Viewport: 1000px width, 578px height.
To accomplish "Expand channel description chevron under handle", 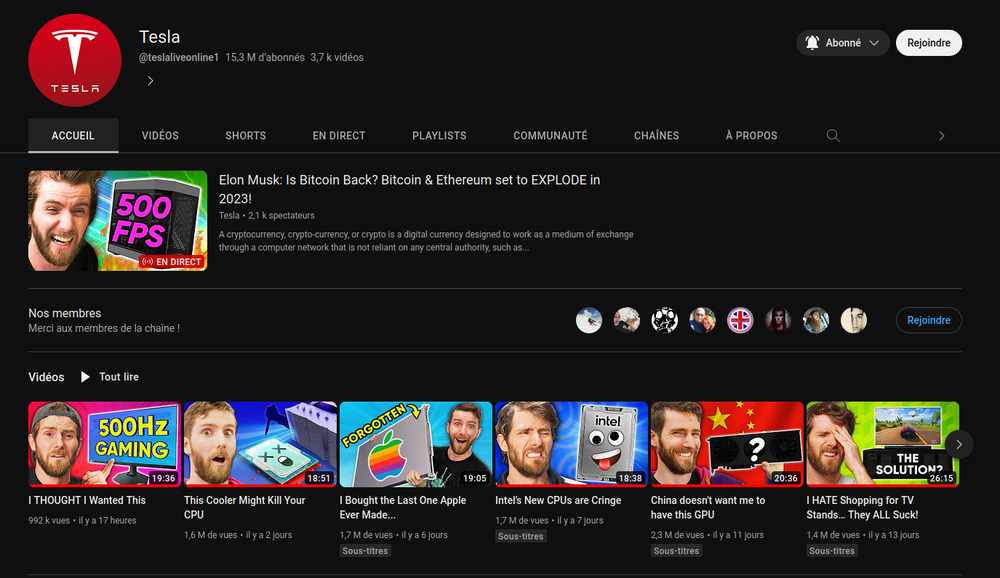I will pyautogui.click(x=151, y=80).
